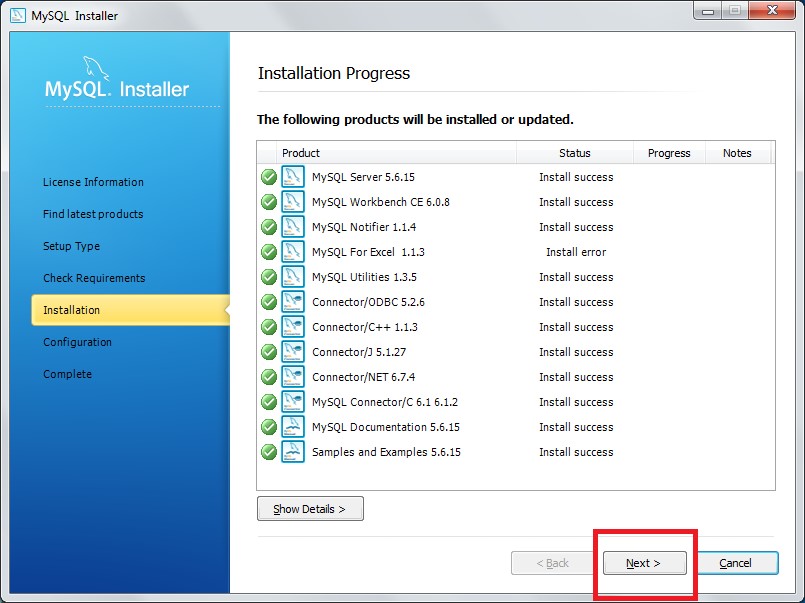Go to the Configuration step

(x=77, y=342)
